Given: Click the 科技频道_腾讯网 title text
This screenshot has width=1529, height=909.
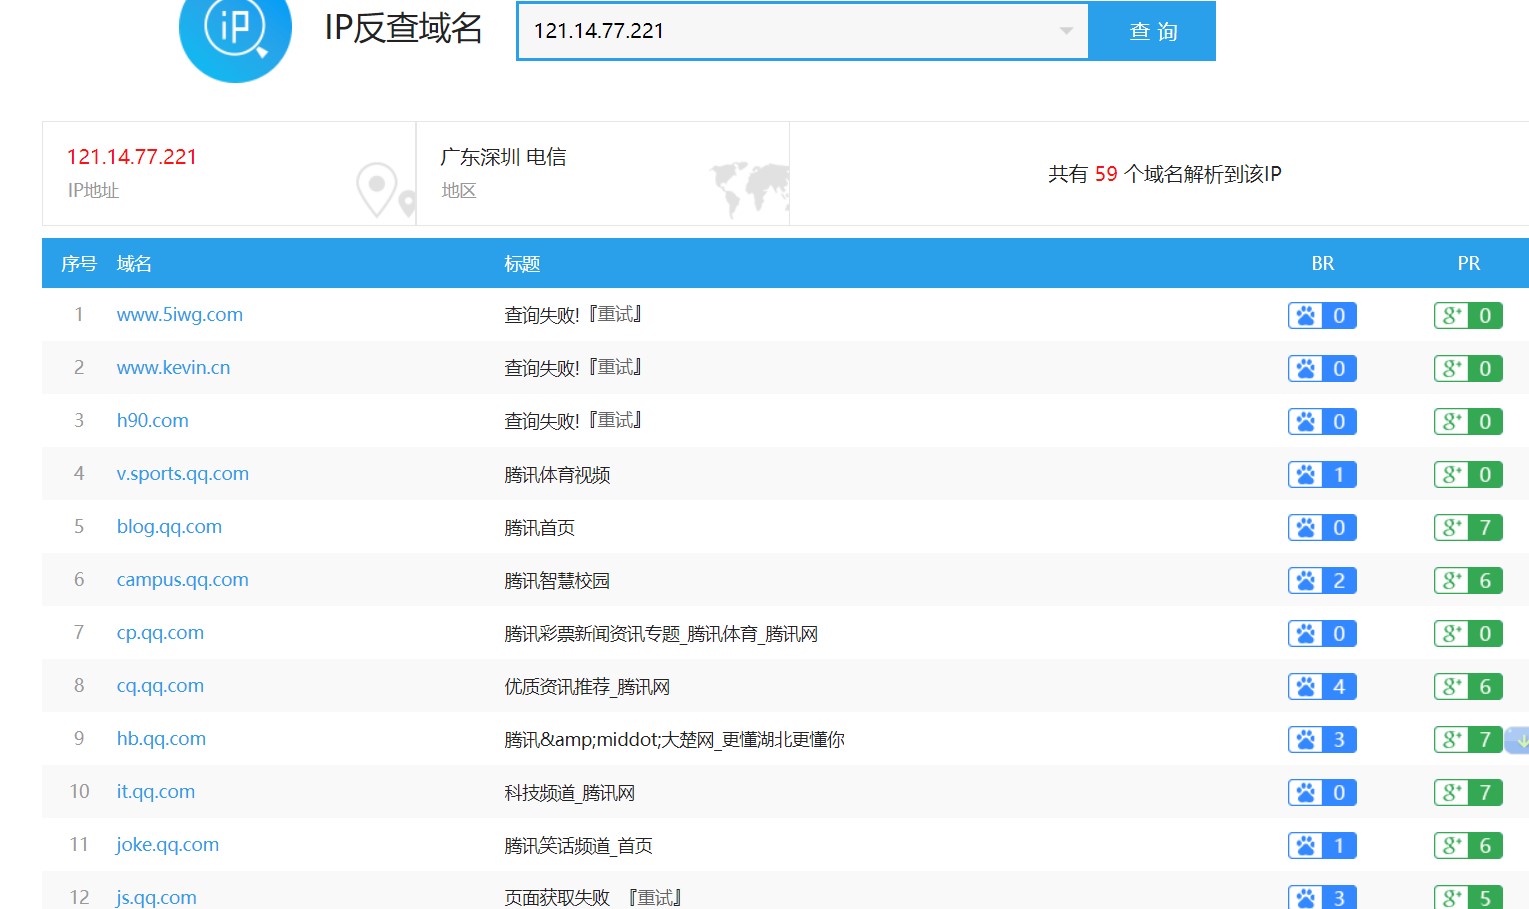Looking at the screenshot, I should pos(569,793).
